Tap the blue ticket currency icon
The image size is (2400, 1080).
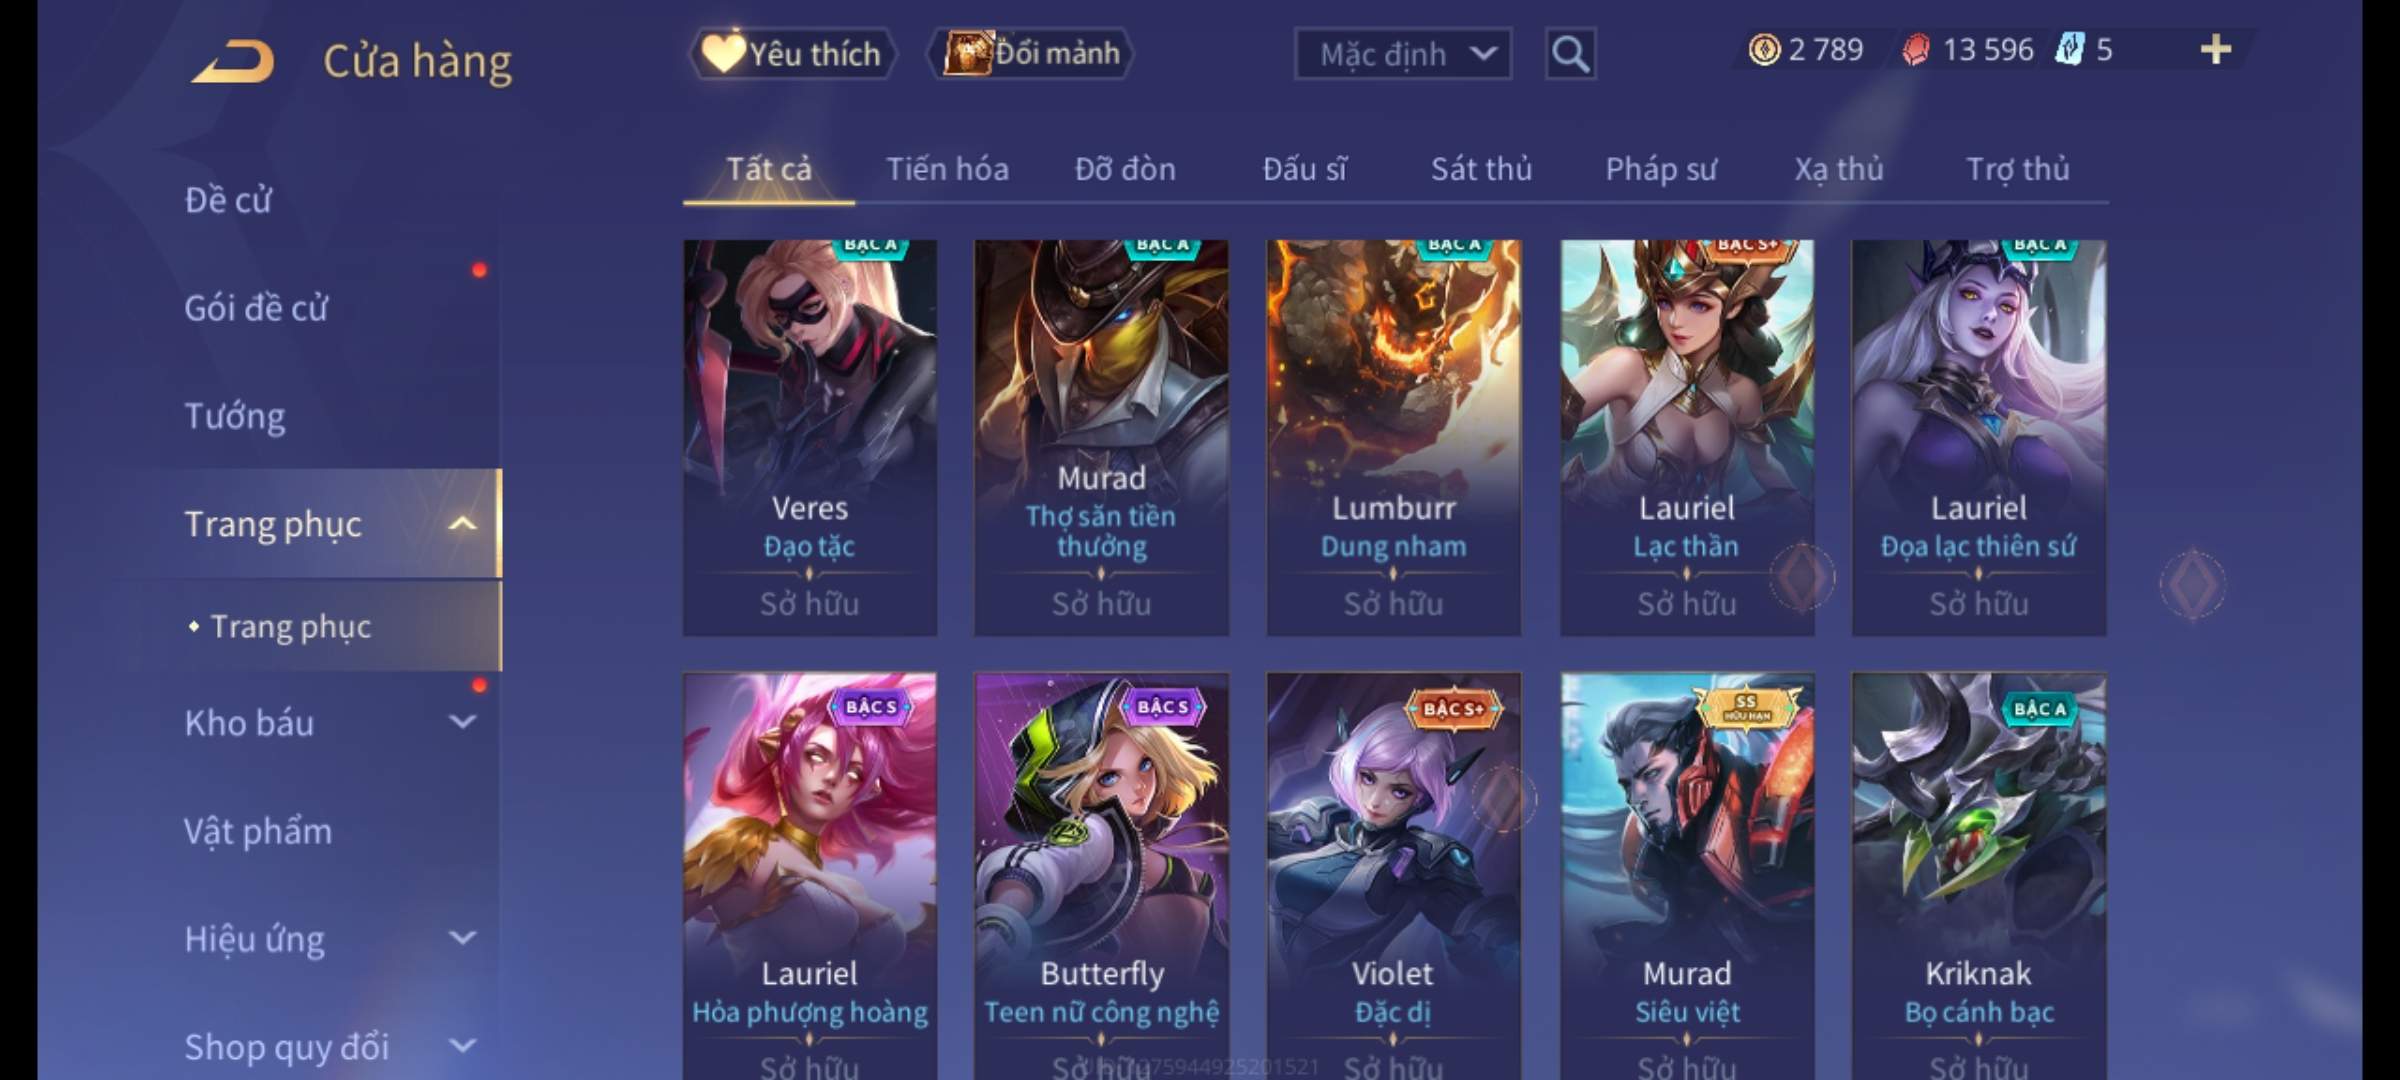2069,49
